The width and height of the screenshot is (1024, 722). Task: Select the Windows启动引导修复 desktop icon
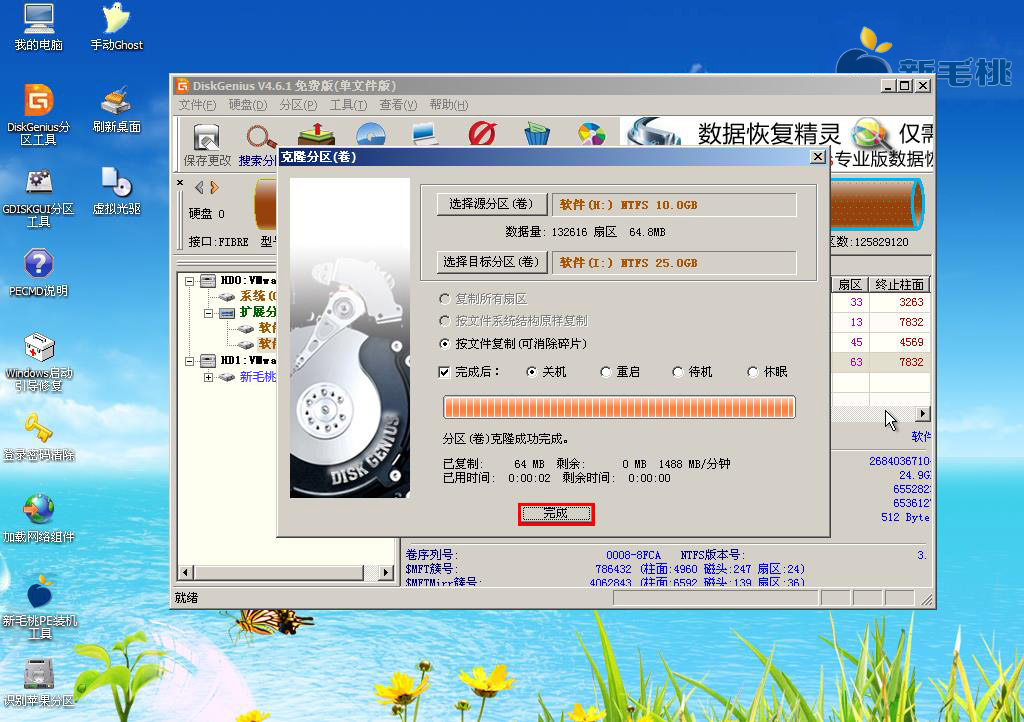tap(39, 362)
